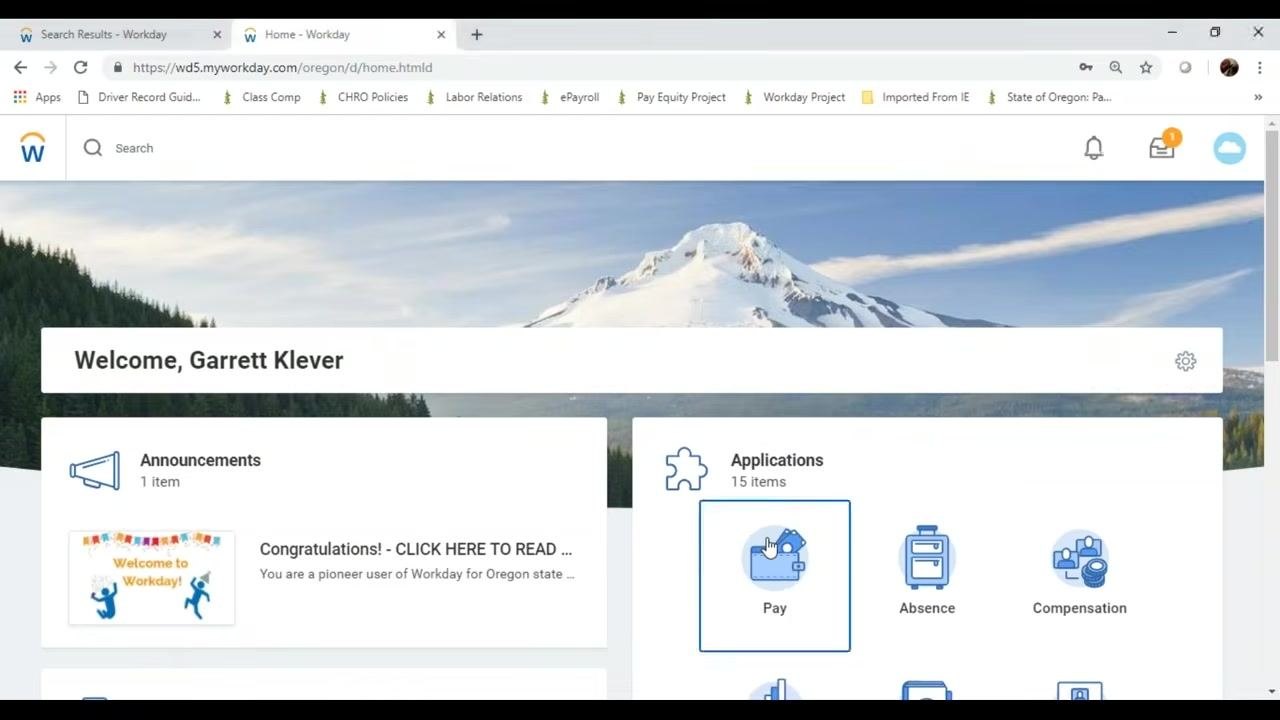Image resolution: width=1280 pixels, height=720 pixels.
Task: Go back to the previous page
Action: coord(21,67)
